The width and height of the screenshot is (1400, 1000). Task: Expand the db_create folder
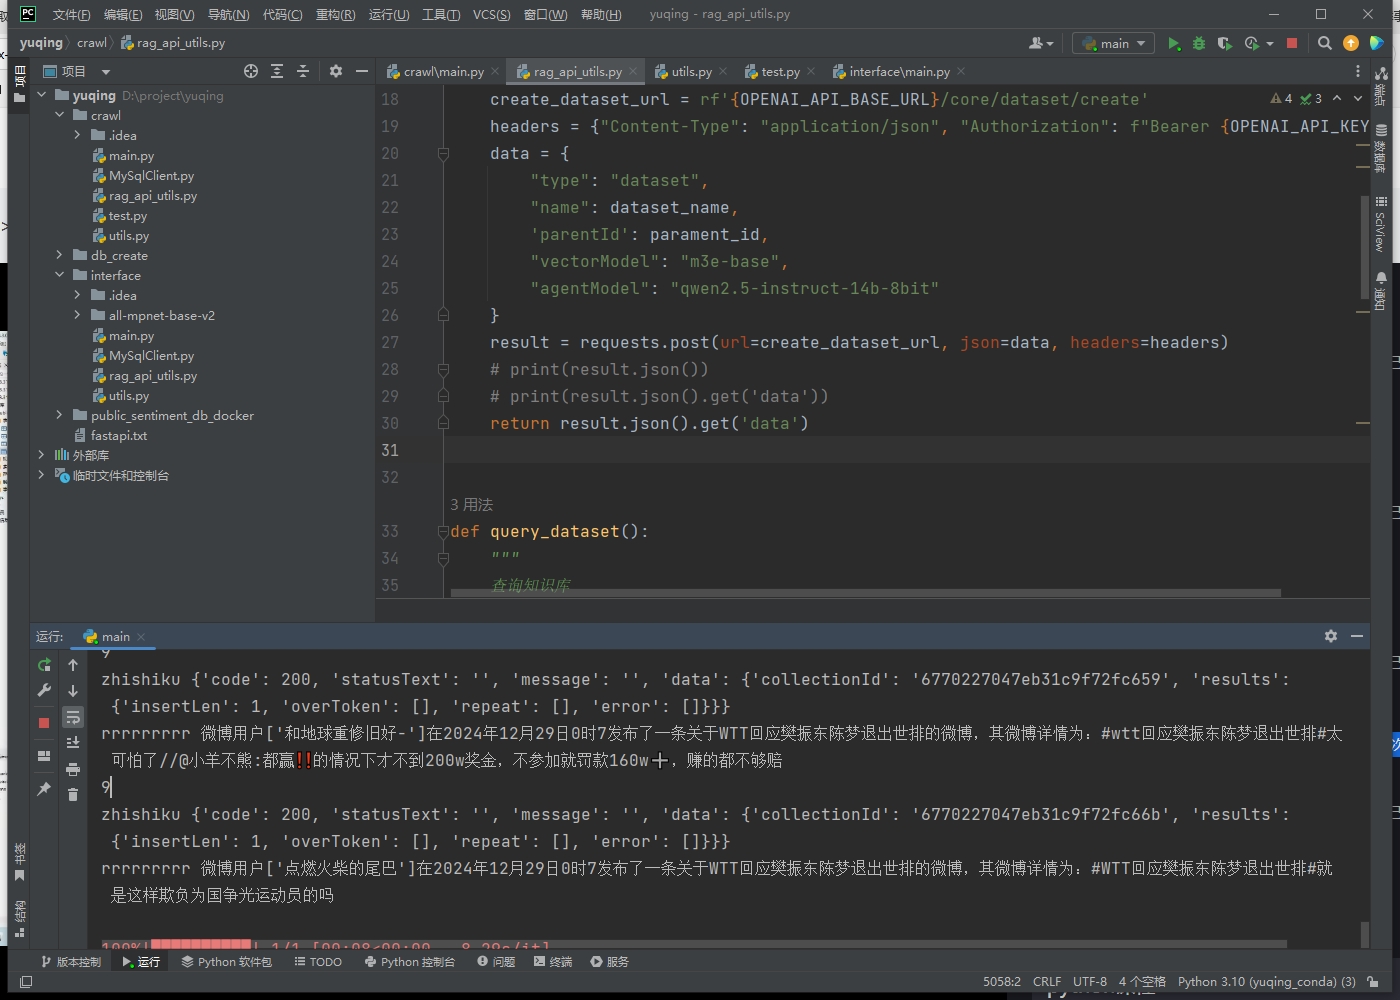point(59,255)
